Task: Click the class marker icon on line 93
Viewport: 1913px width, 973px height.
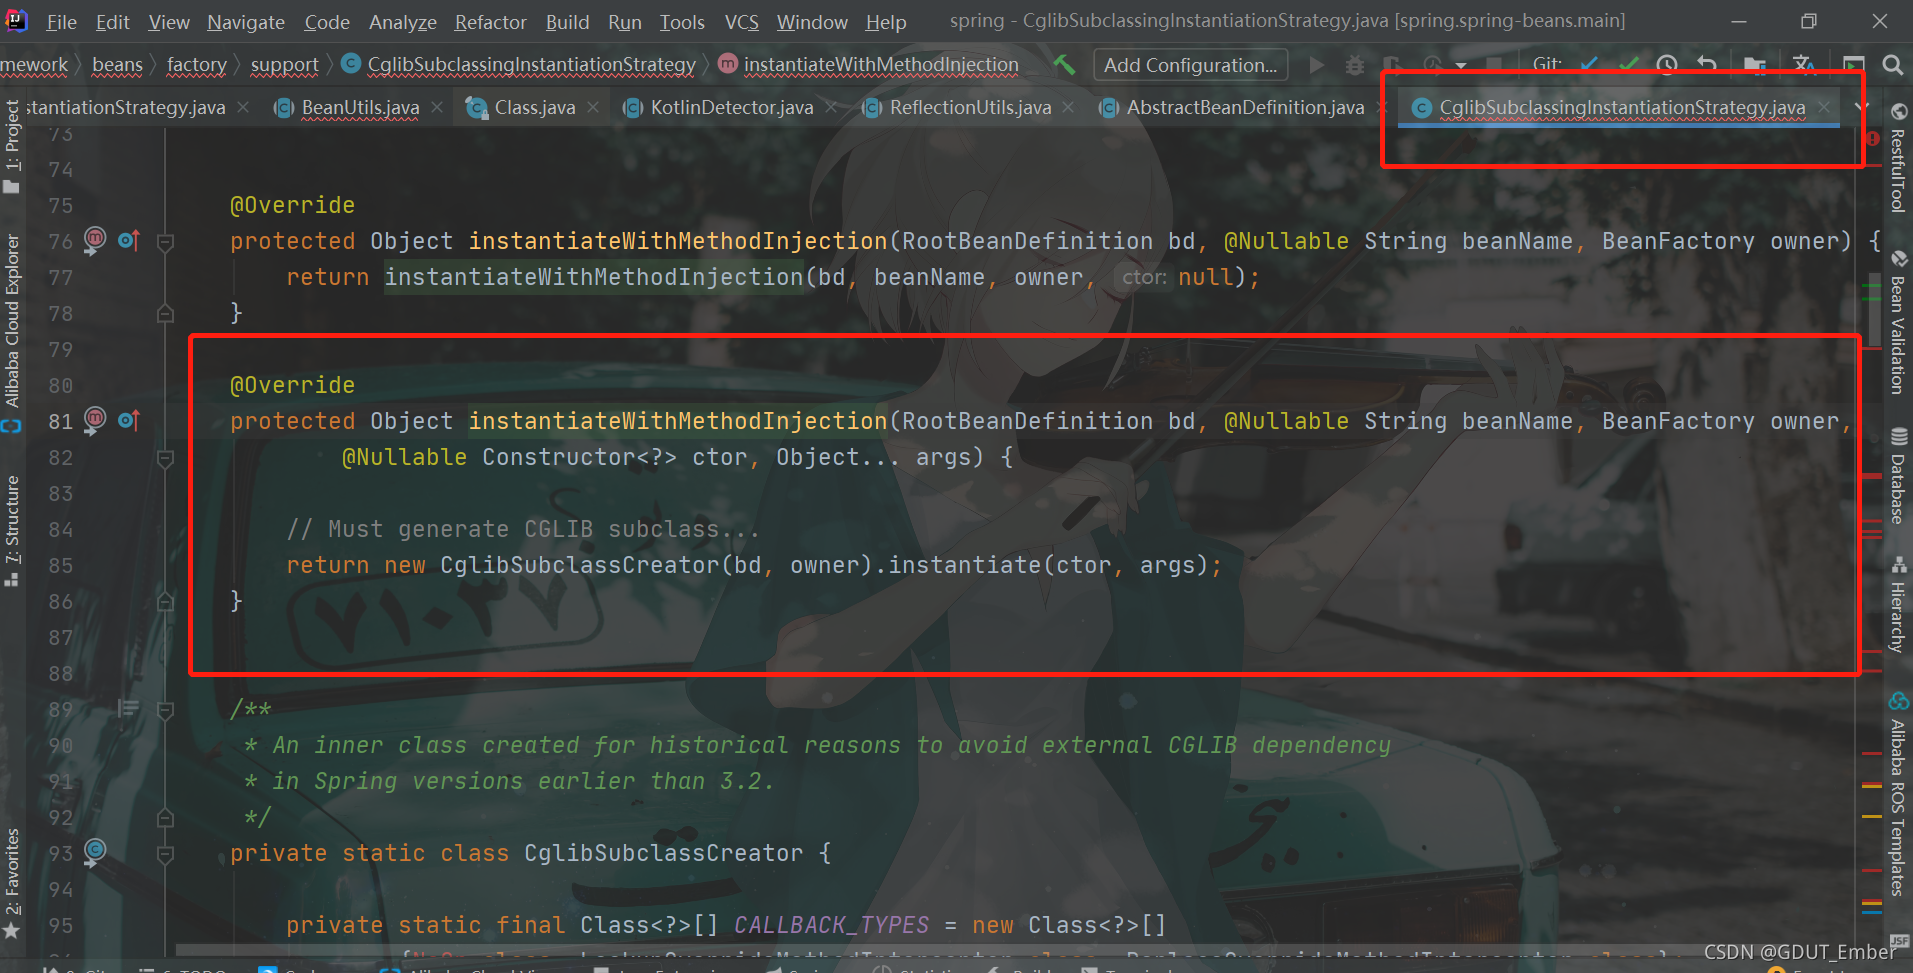Action: [x=95, y=851]
